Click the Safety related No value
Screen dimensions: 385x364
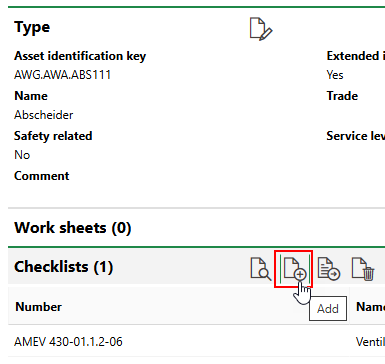click(x=22, y=155)
